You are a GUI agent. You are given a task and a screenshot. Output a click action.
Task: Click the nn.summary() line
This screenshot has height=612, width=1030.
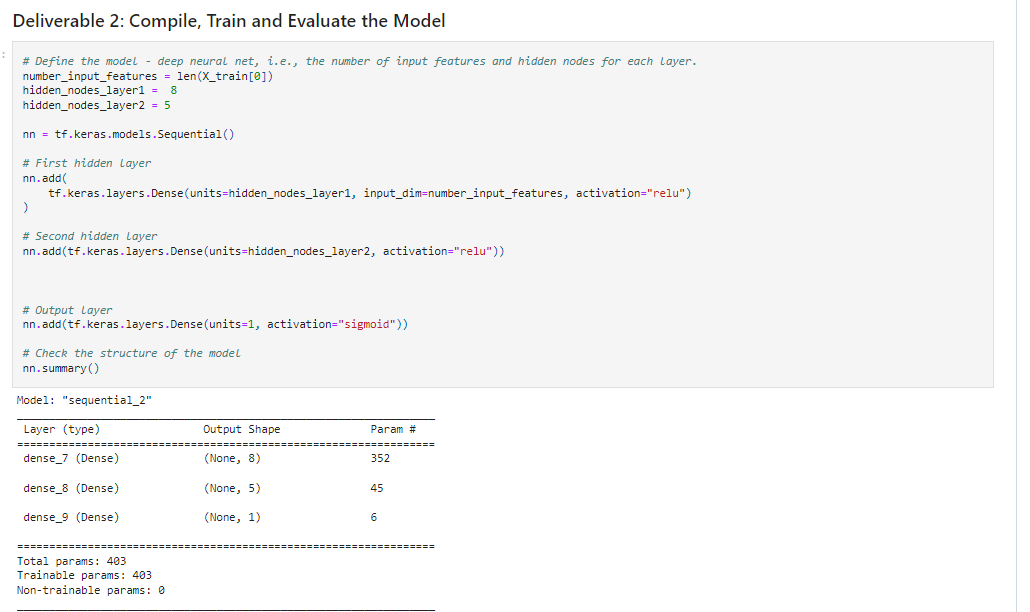coord(61,368)
